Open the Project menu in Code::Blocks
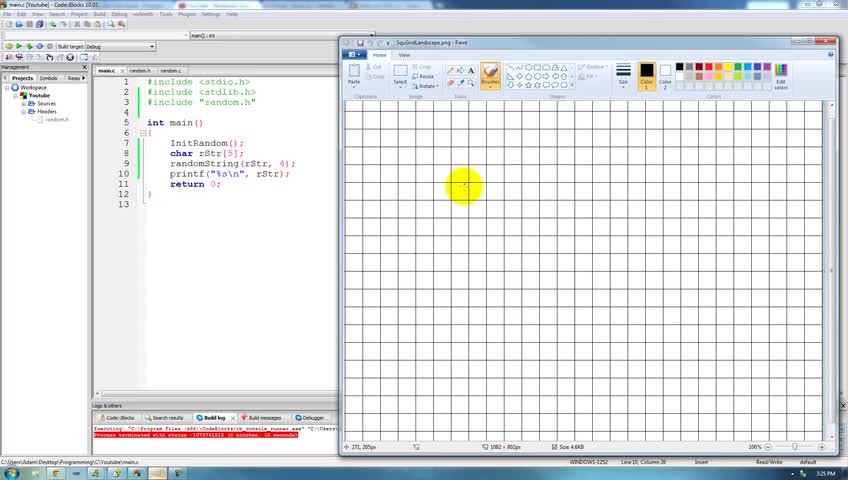The image size is (848, 480). [79, 14]
